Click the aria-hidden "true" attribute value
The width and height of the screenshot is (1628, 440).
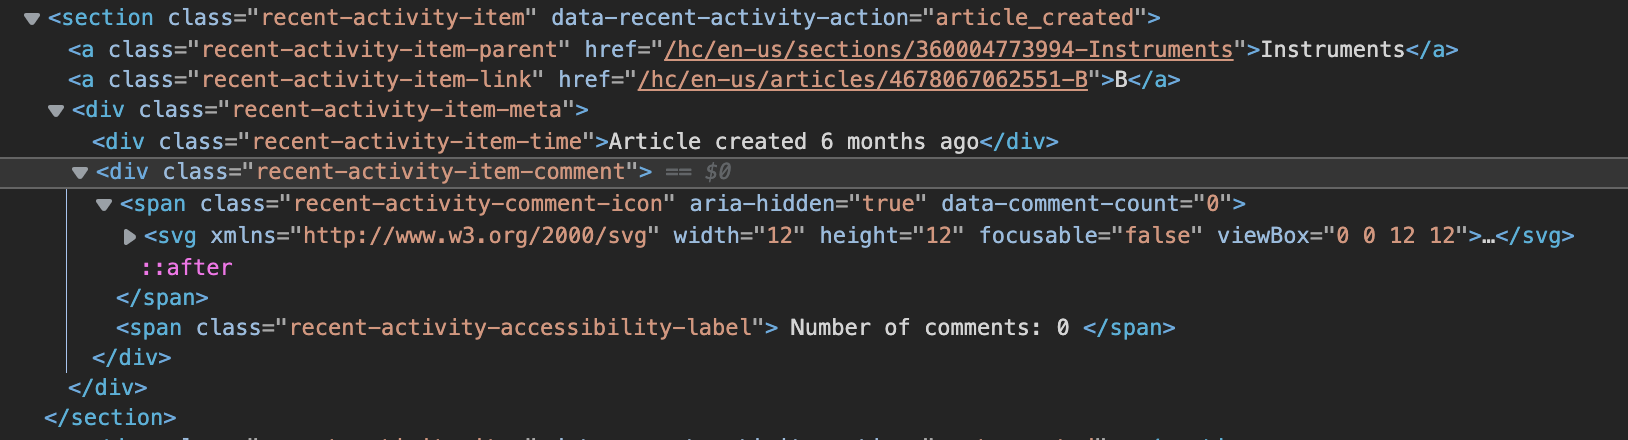pos(889,204)
